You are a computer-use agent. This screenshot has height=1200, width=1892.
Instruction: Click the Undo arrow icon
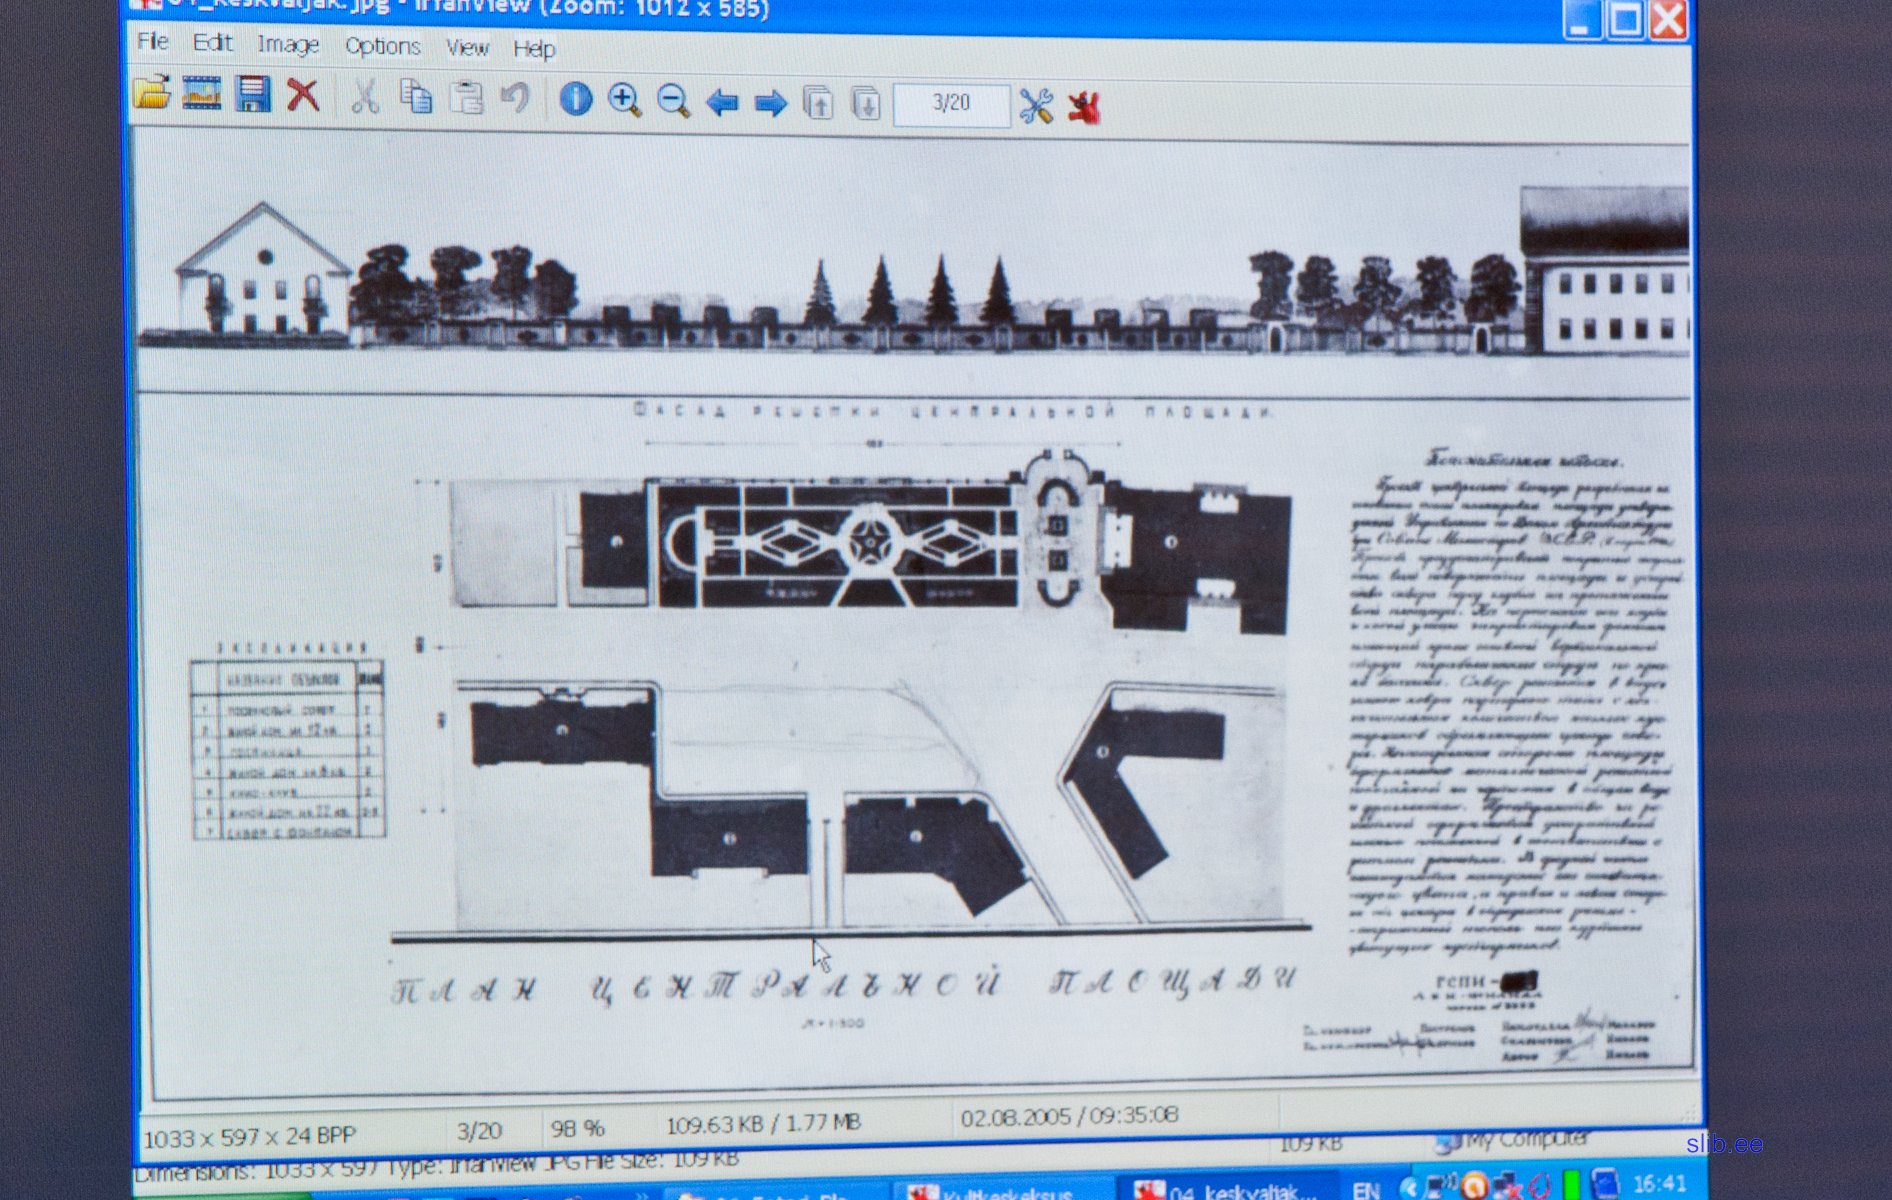(515, 99)
